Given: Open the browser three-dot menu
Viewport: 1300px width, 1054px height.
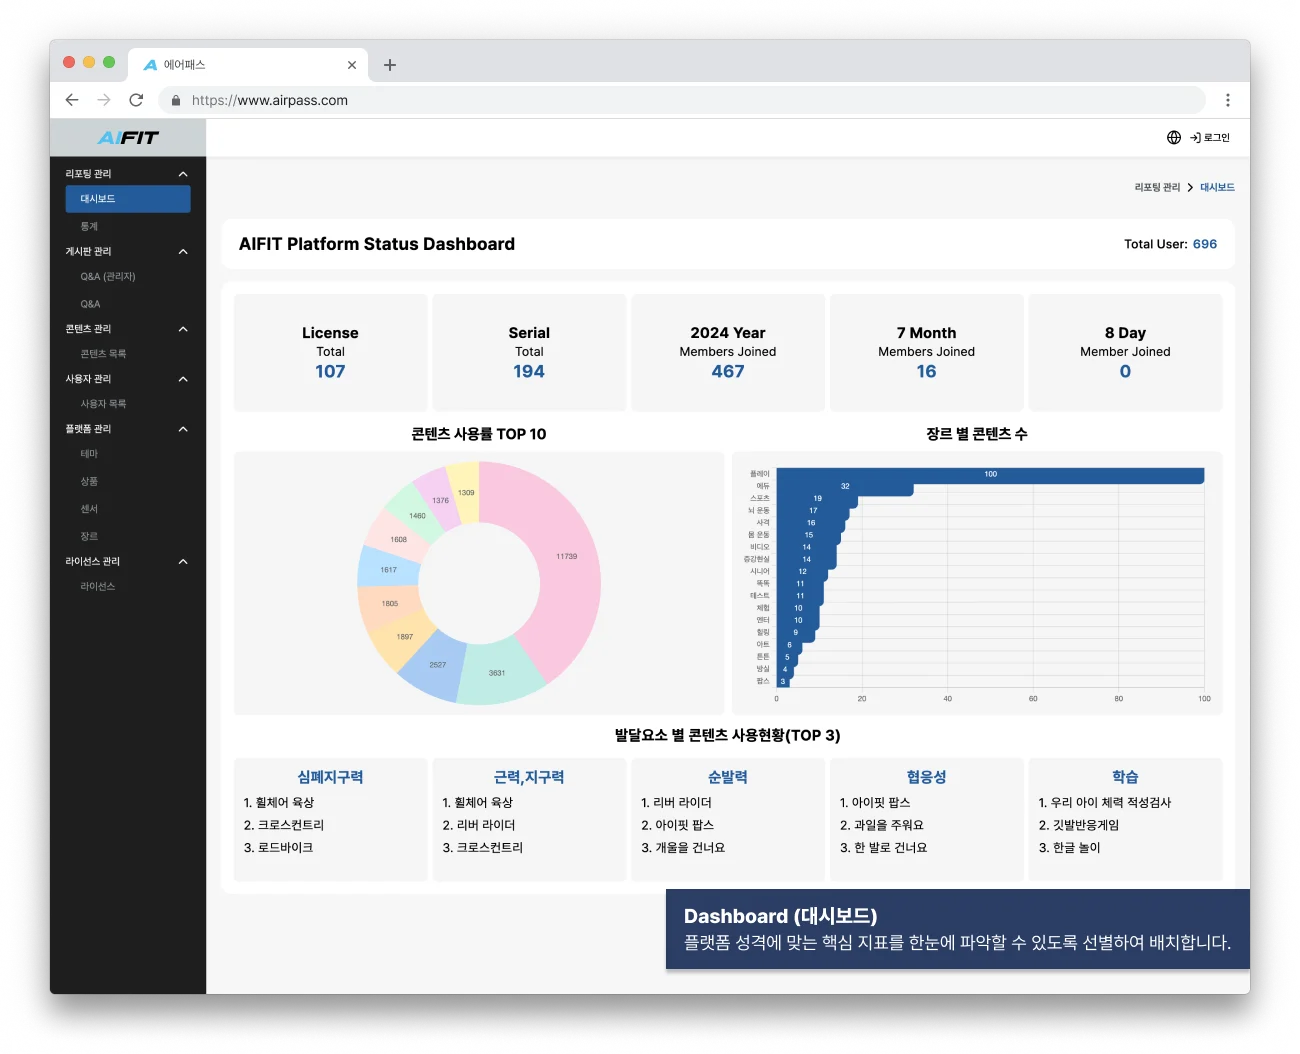Looking at the screenshot, I should coord(1228,100).
